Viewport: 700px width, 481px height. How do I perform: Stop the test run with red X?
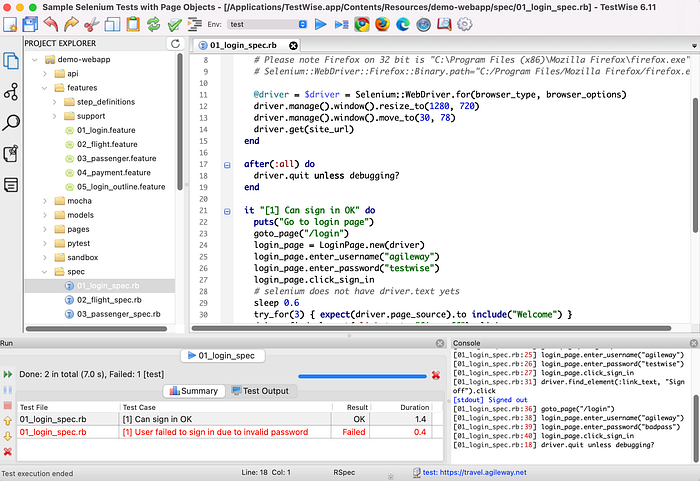point(436,375)
